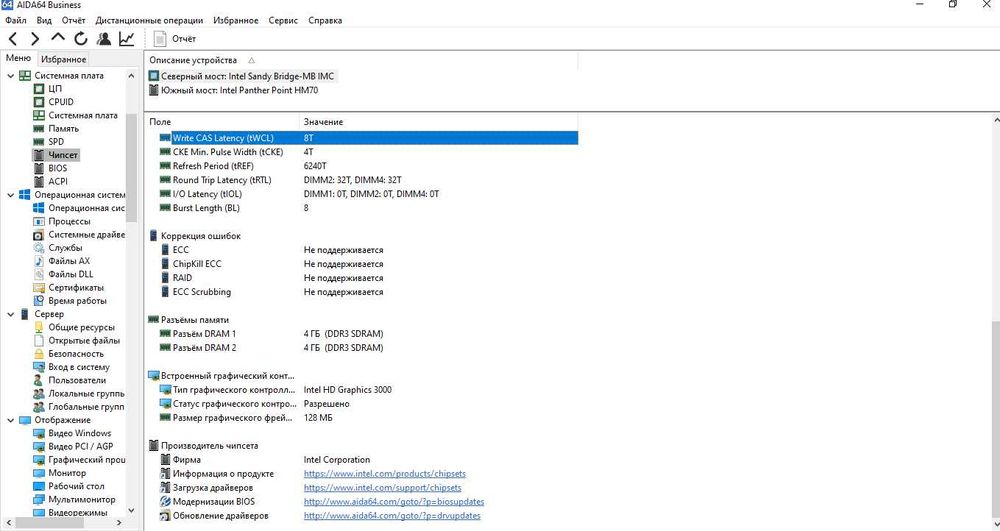The width and height of the screenshot is (1000, 531).
Task: Open the graph toolbar icon
Action: point(126,39)
